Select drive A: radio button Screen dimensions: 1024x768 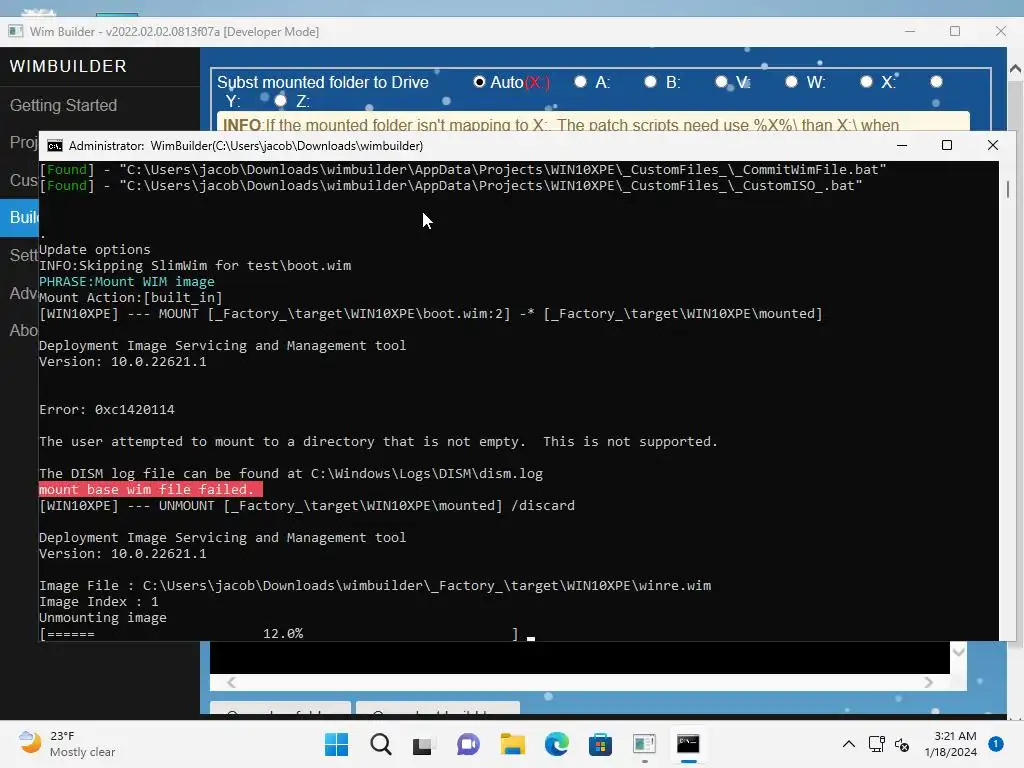tap(580, 82)
